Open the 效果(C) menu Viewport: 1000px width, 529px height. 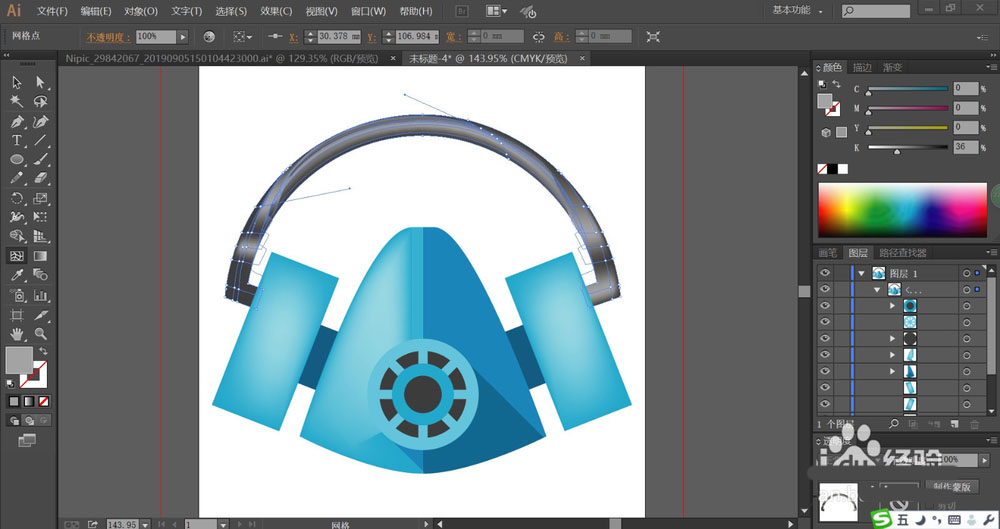pos(276,11)
